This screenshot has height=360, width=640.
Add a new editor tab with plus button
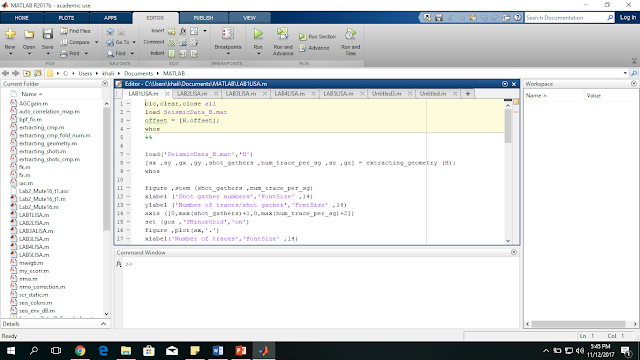pos(468,94)
